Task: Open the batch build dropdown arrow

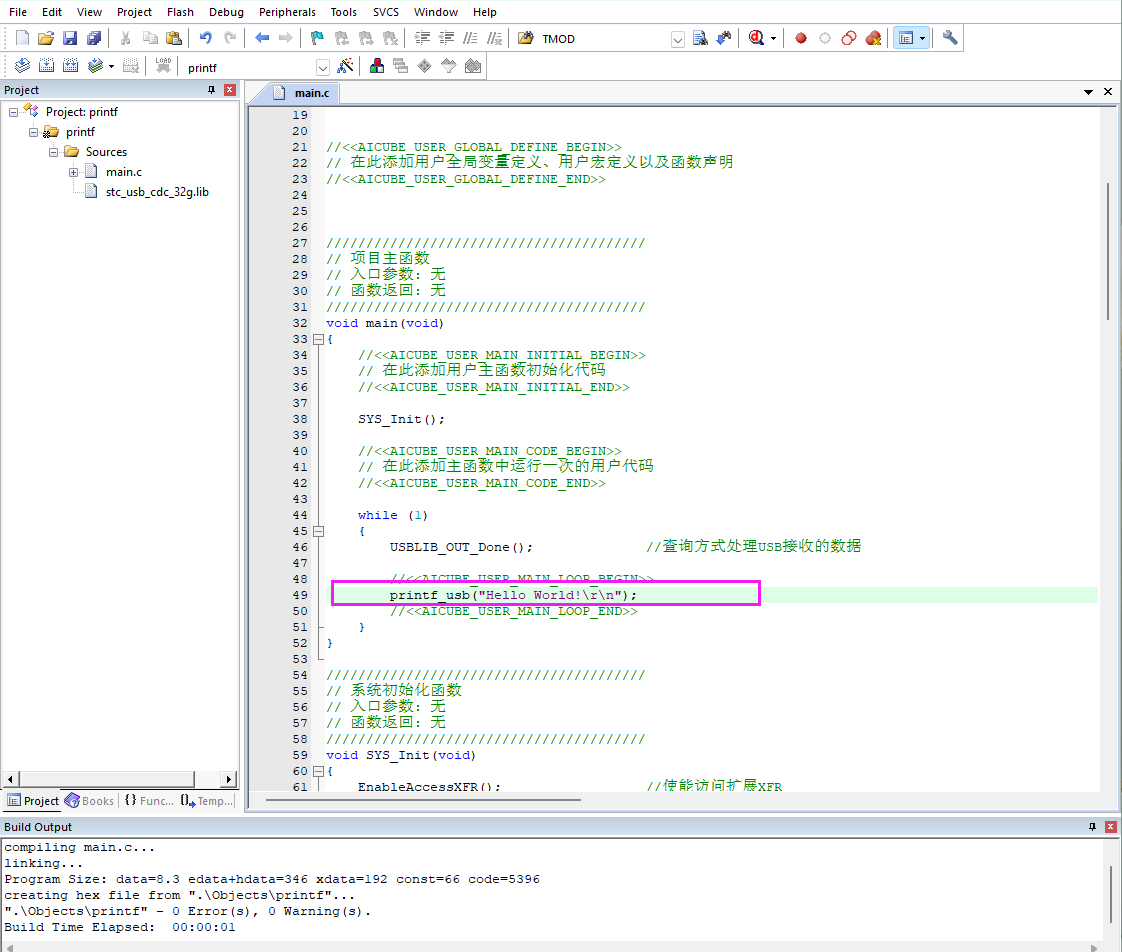Action: click(x=112, y=67)
